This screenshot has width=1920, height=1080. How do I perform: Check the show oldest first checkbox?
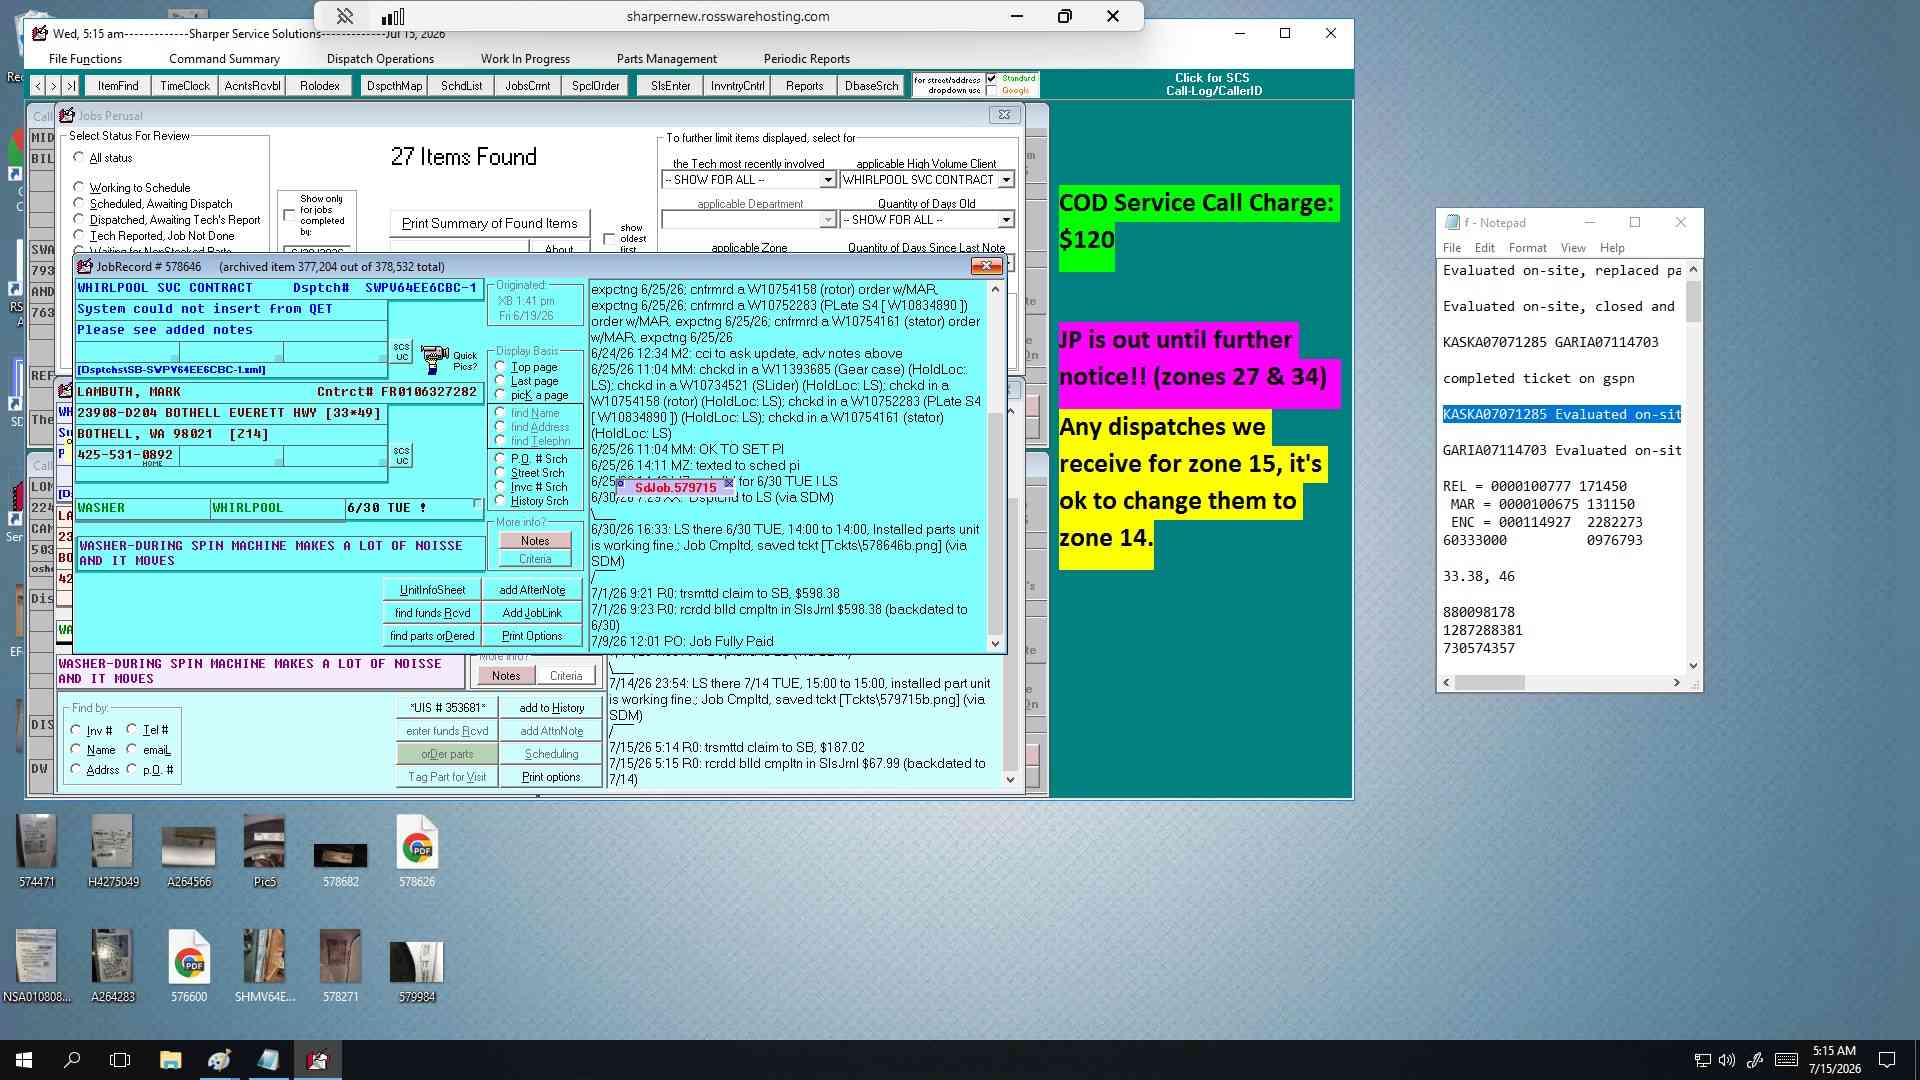click(609, 238)
